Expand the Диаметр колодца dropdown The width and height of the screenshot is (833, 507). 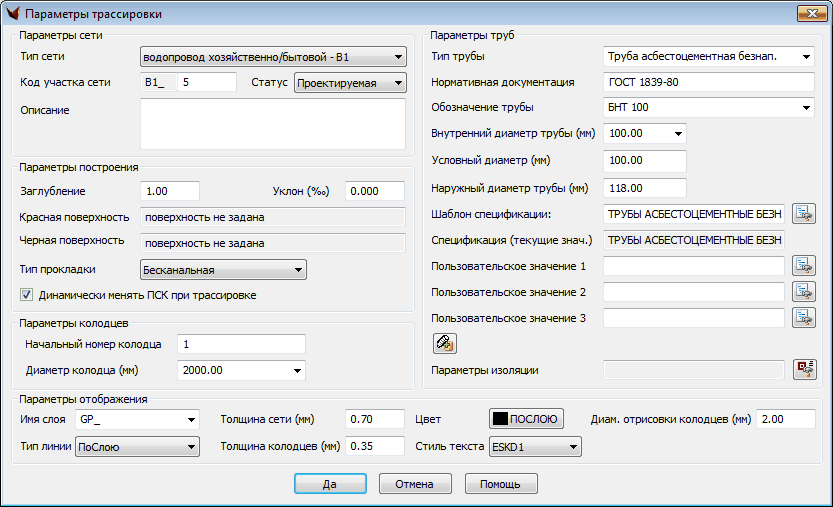(297, 370)
